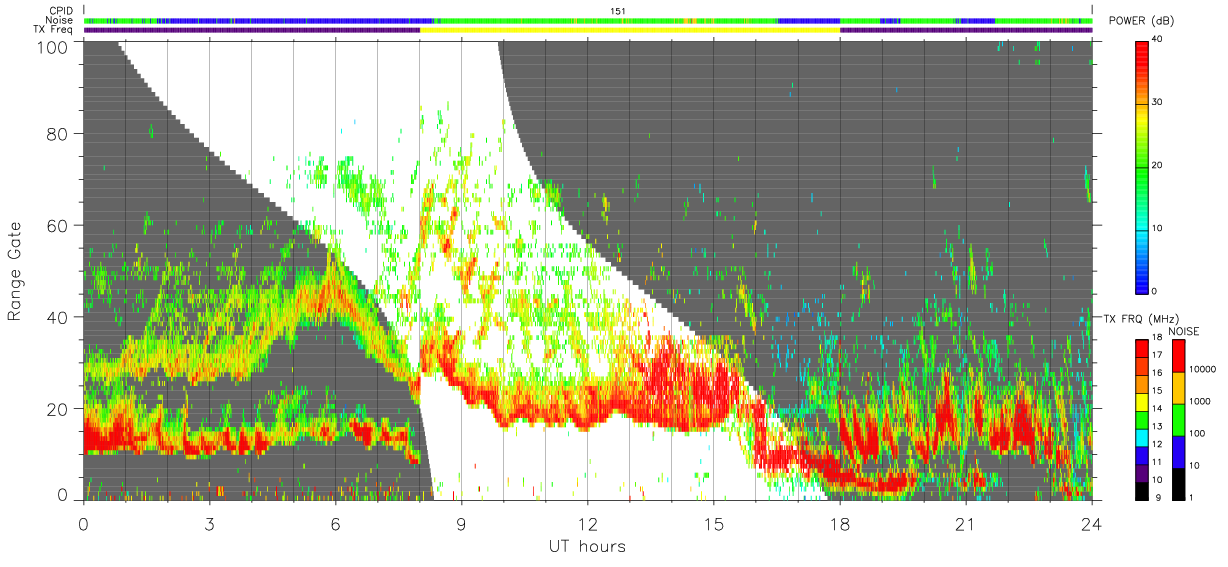1228x567 pixels.
Task: Click the green NOISE legend swatch
Action: point(1180,419)
